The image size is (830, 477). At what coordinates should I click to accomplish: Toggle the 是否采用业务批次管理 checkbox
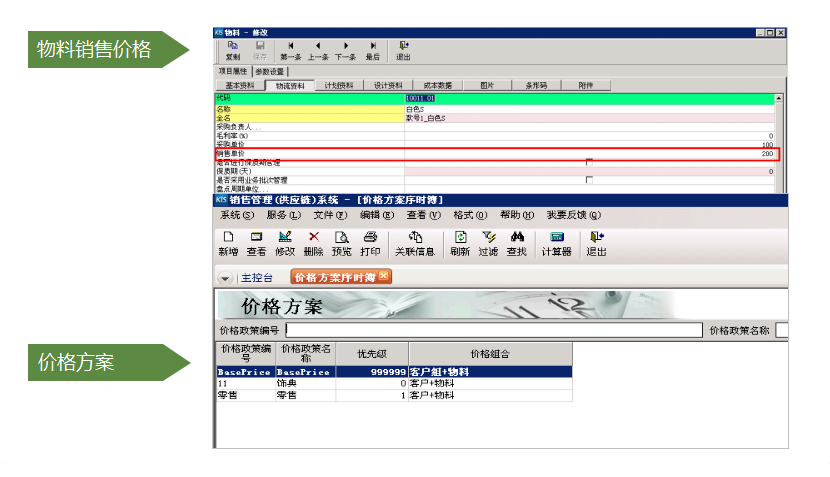click(x=589, y=179)
